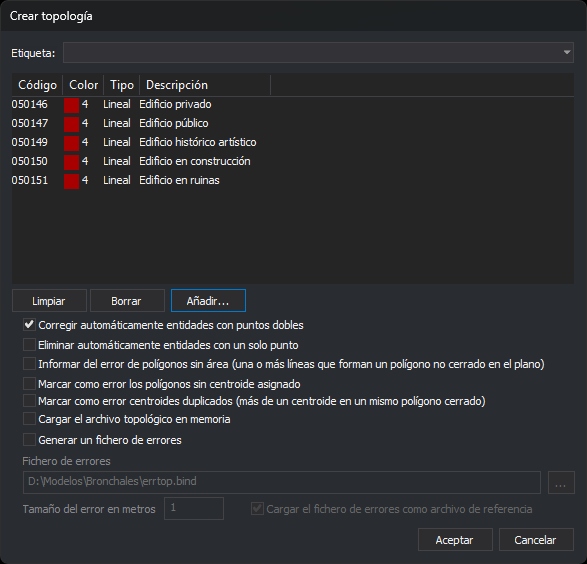Image resolution: width=587 pixels, height=564 pixels.
Task: Click the Tamaño del error en metros field
Action: (x=194, y=509)
